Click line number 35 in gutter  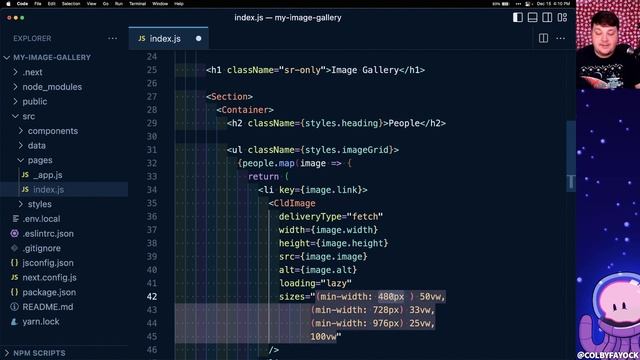point(152,203)
